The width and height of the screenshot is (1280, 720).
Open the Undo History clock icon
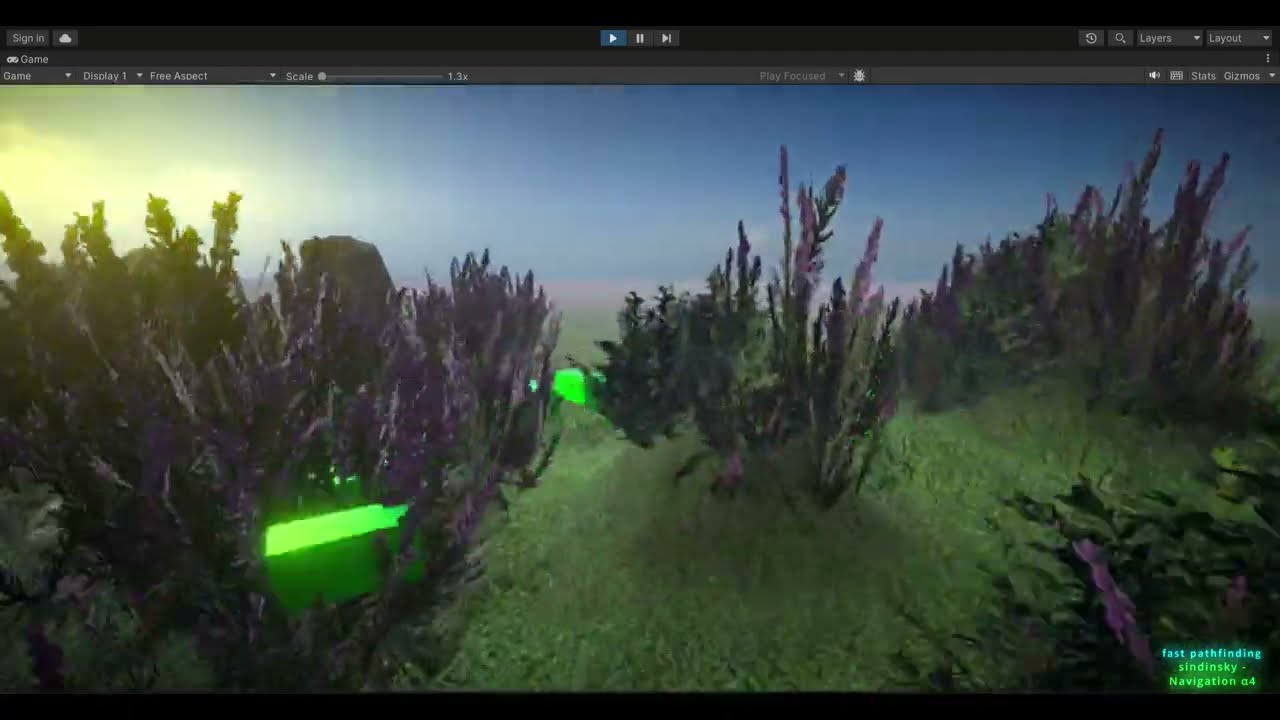[x=1091, y=38]
